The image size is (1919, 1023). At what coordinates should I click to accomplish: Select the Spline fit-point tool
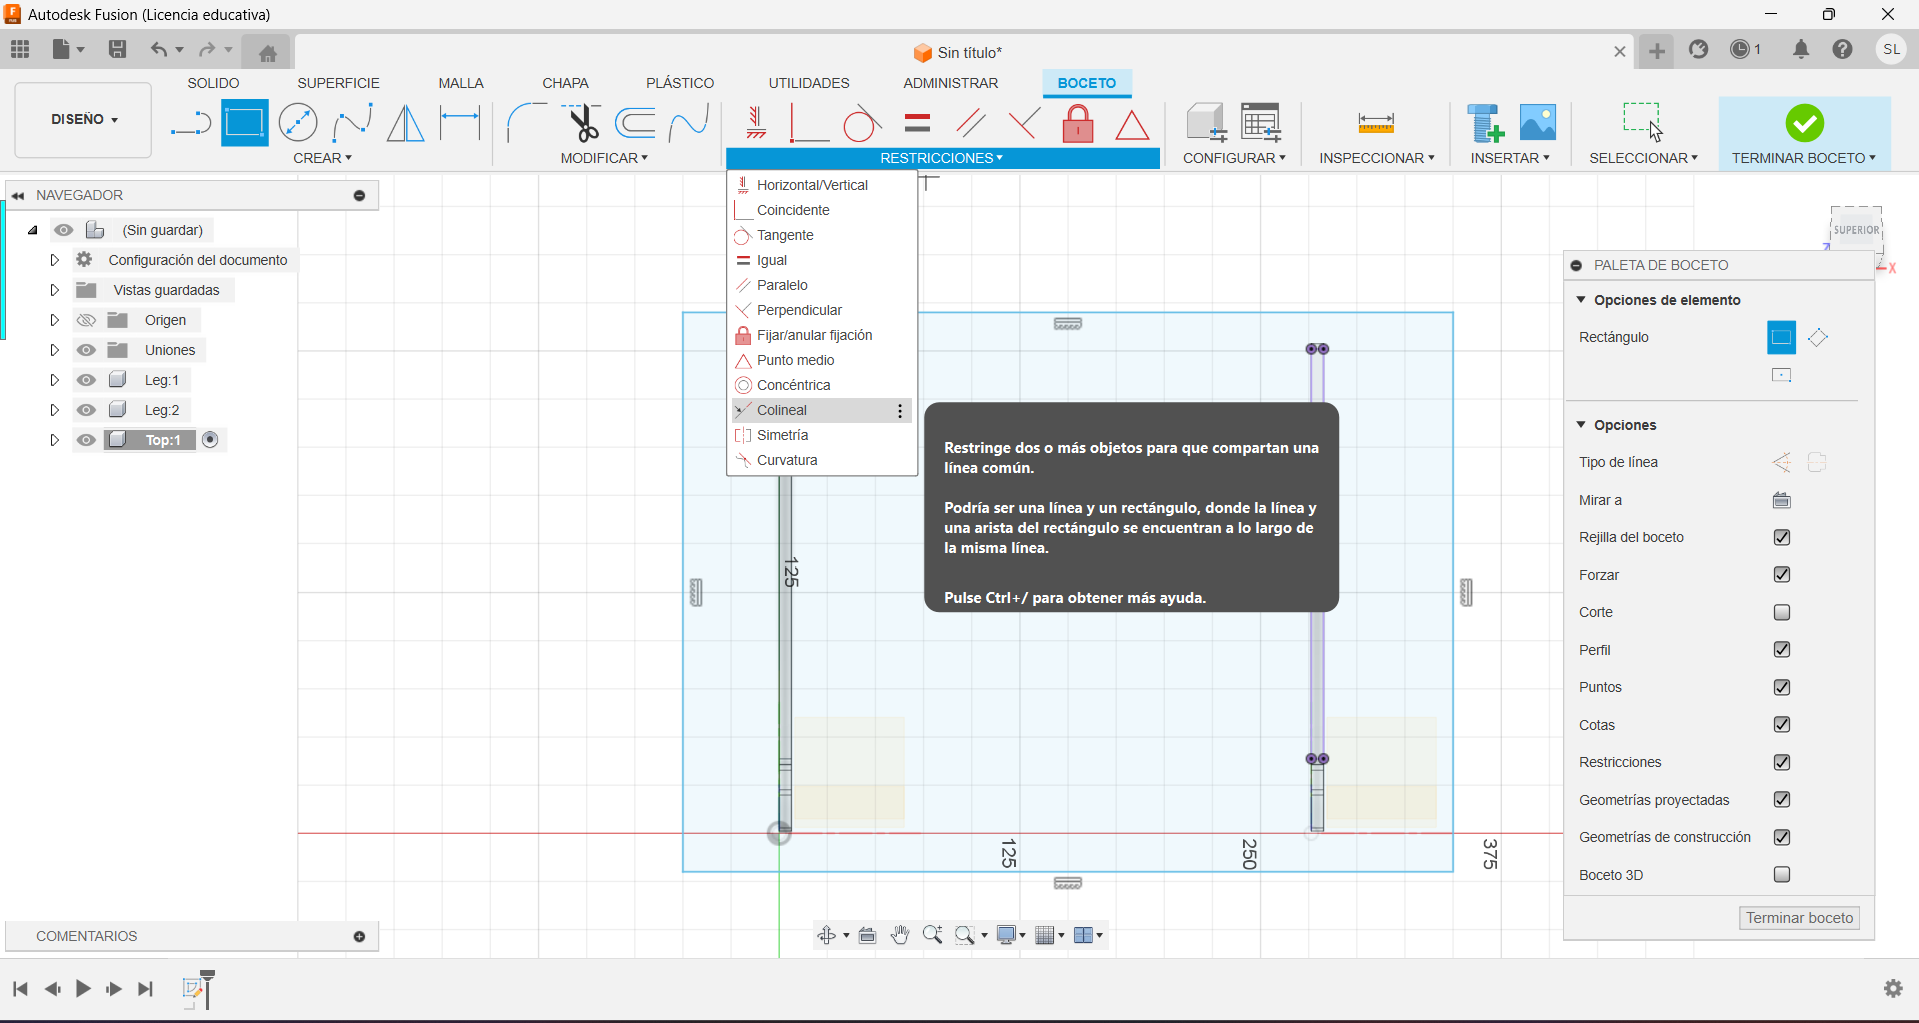tap(352, 124)
